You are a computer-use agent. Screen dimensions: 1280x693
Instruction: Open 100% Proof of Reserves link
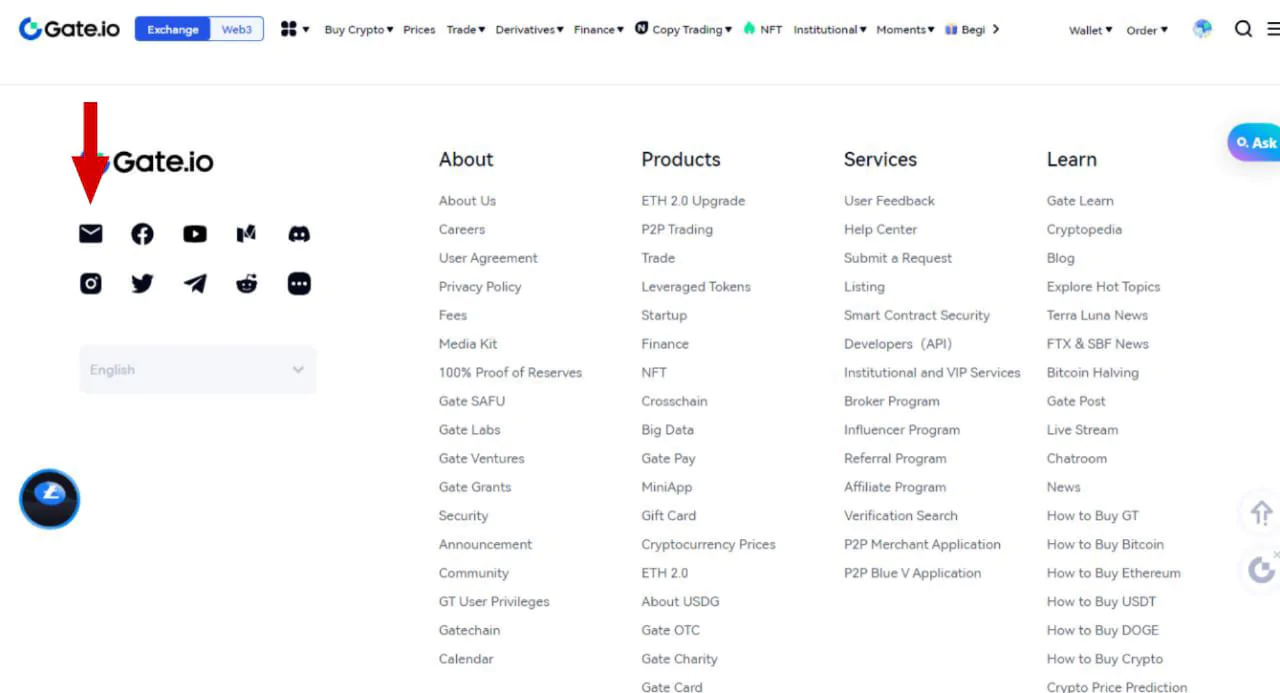pyautogui.click(x=510, y=372)
